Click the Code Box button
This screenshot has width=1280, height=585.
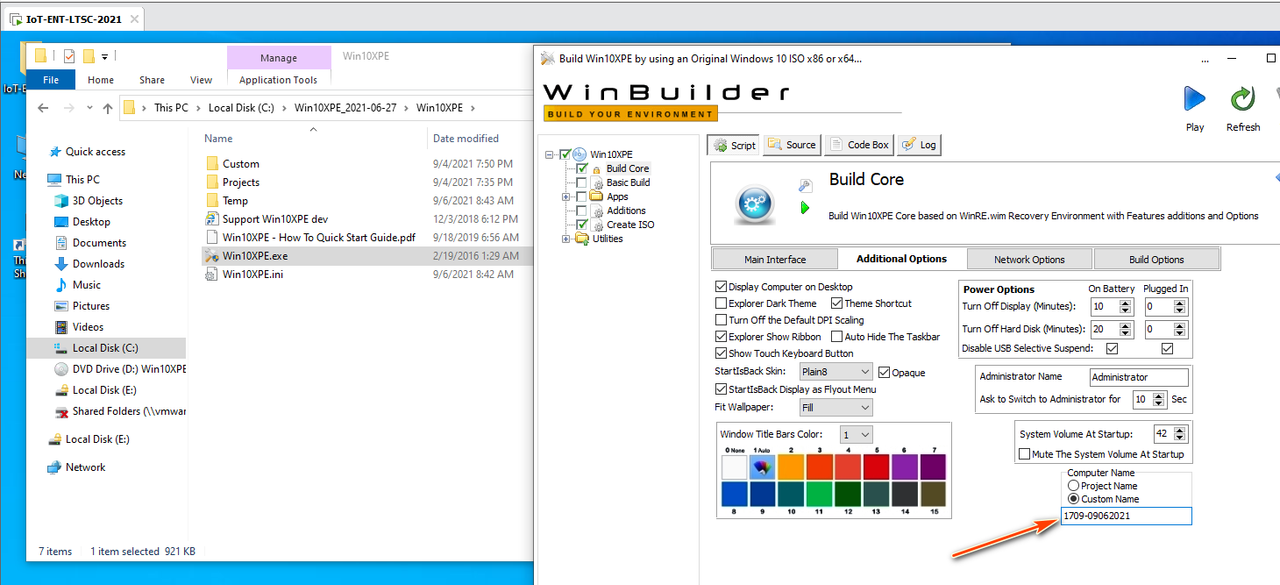(x=858, y=145)
